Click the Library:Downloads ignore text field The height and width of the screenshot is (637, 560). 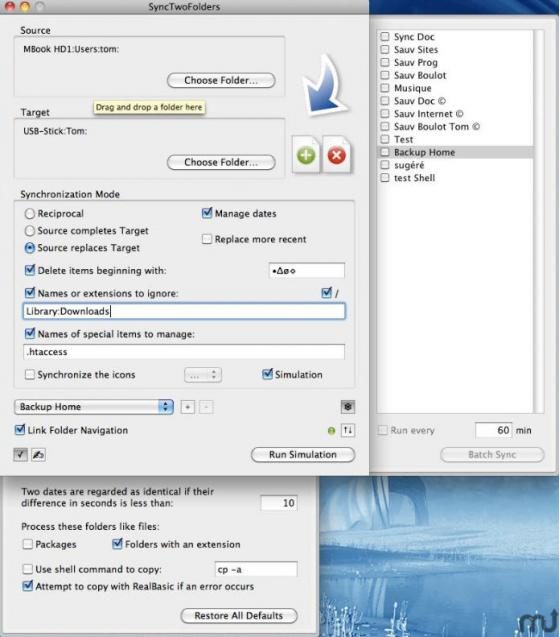click(x=184, y=311)
